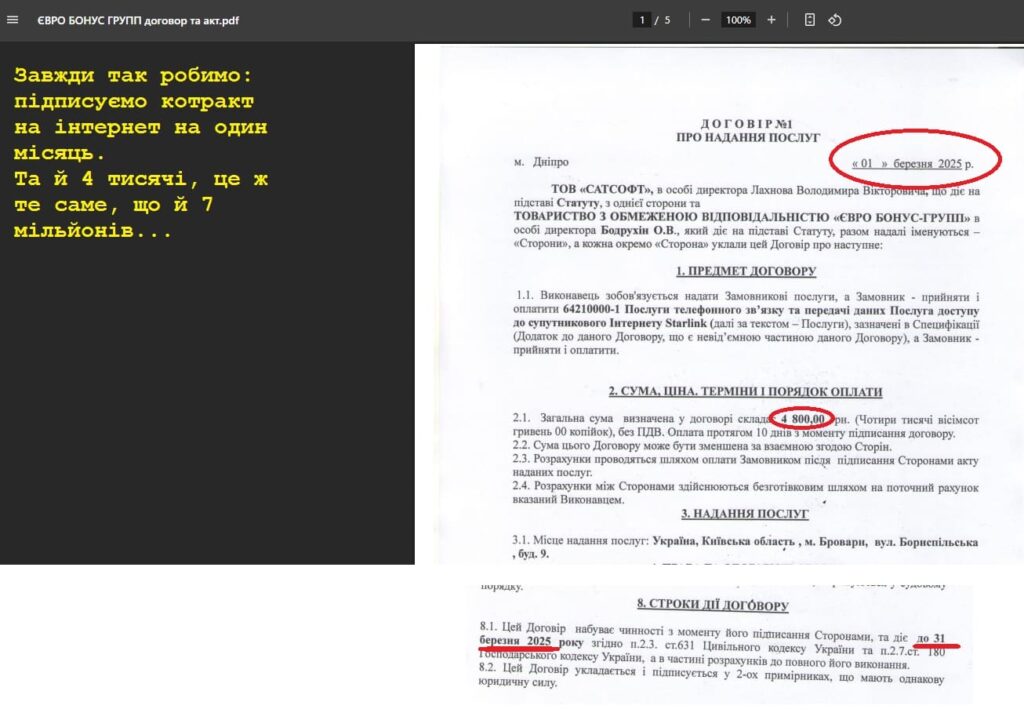Click the current page number field
Screen dimensions: 1024x720
tap(641, 20)
